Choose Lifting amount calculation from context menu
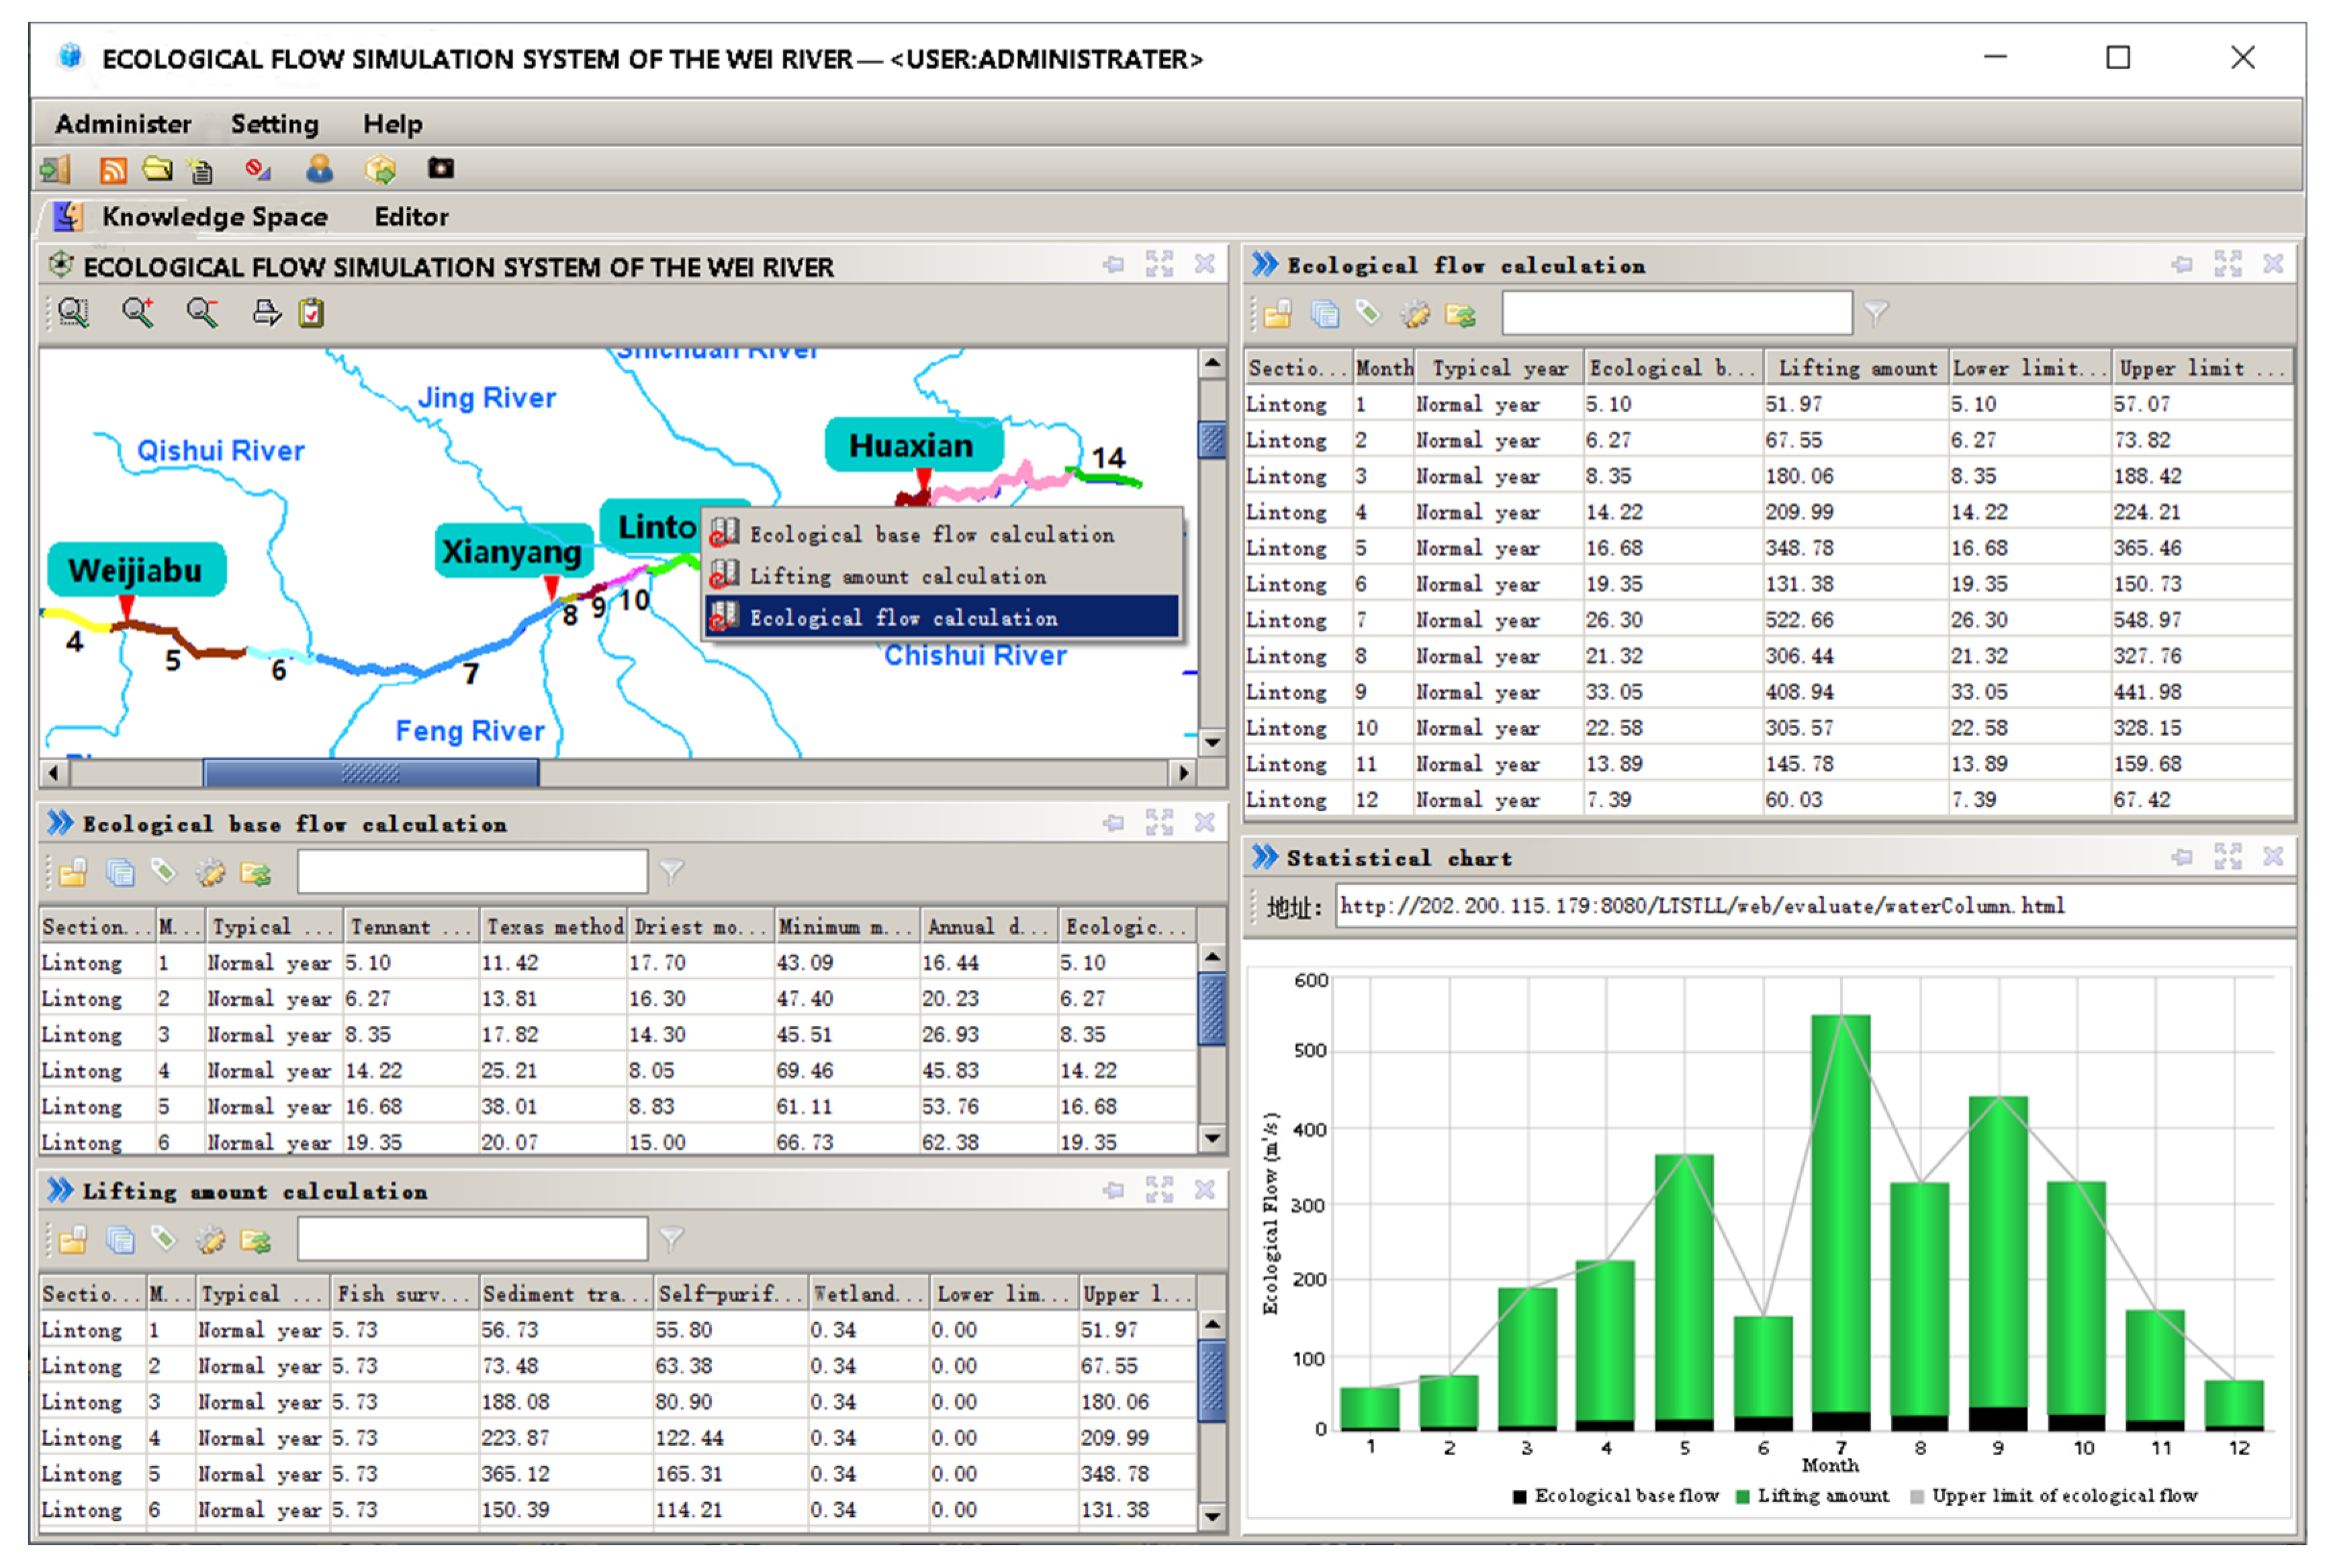This screenshot has height=1568, width=2325. (x=942, y=576)
